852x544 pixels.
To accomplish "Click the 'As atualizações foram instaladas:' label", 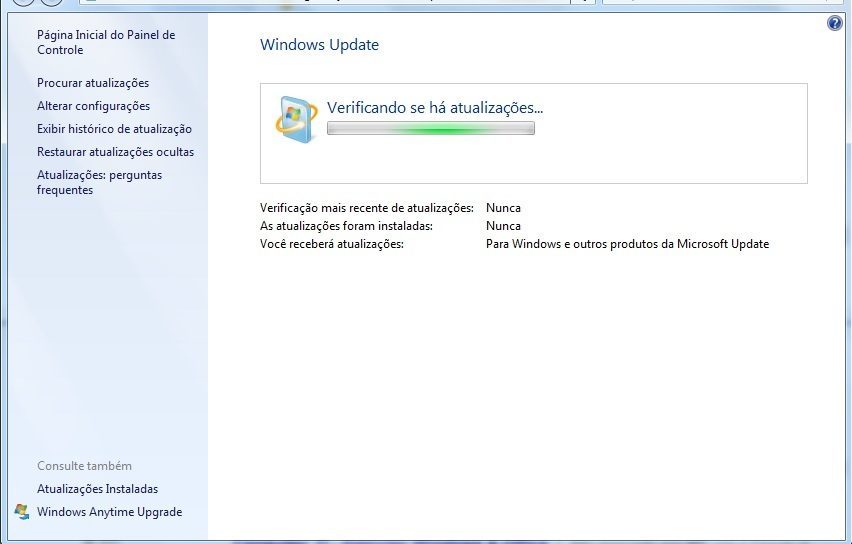I will (346, 226).
